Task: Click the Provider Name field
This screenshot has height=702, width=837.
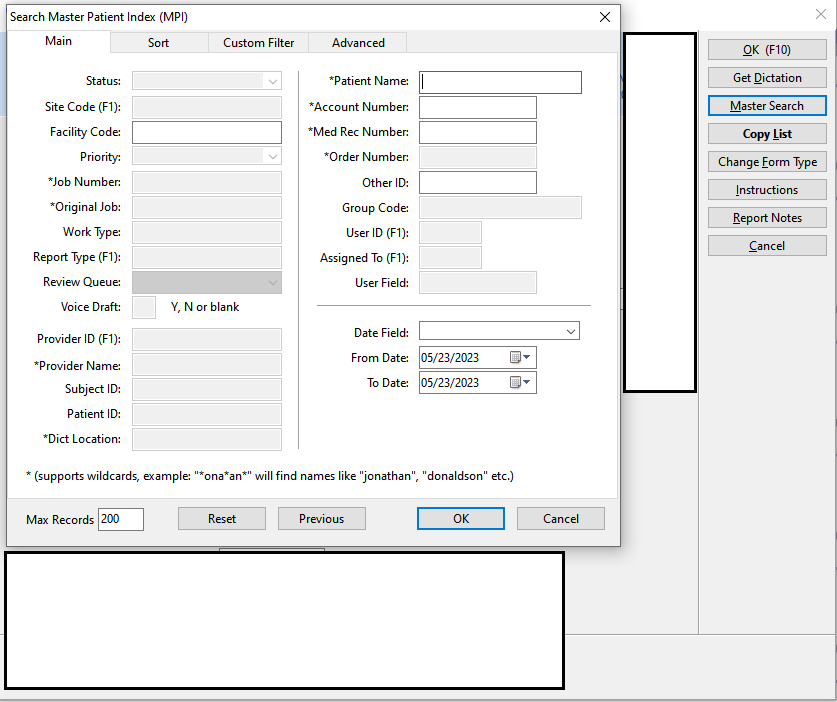Action: tap(207, 365)
